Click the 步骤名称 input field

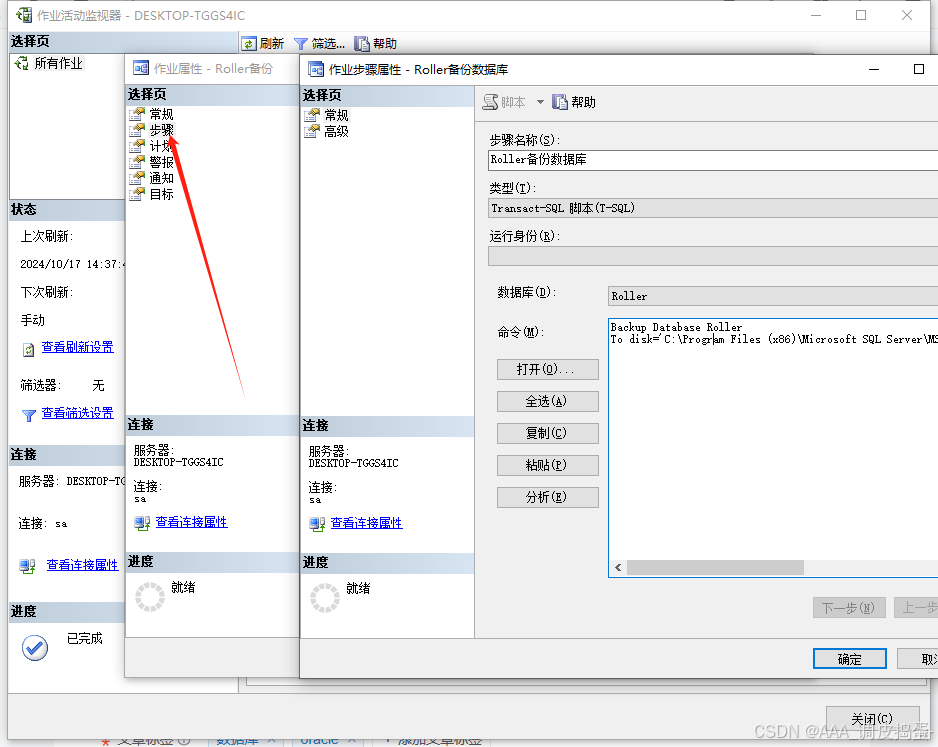point(713,160)
